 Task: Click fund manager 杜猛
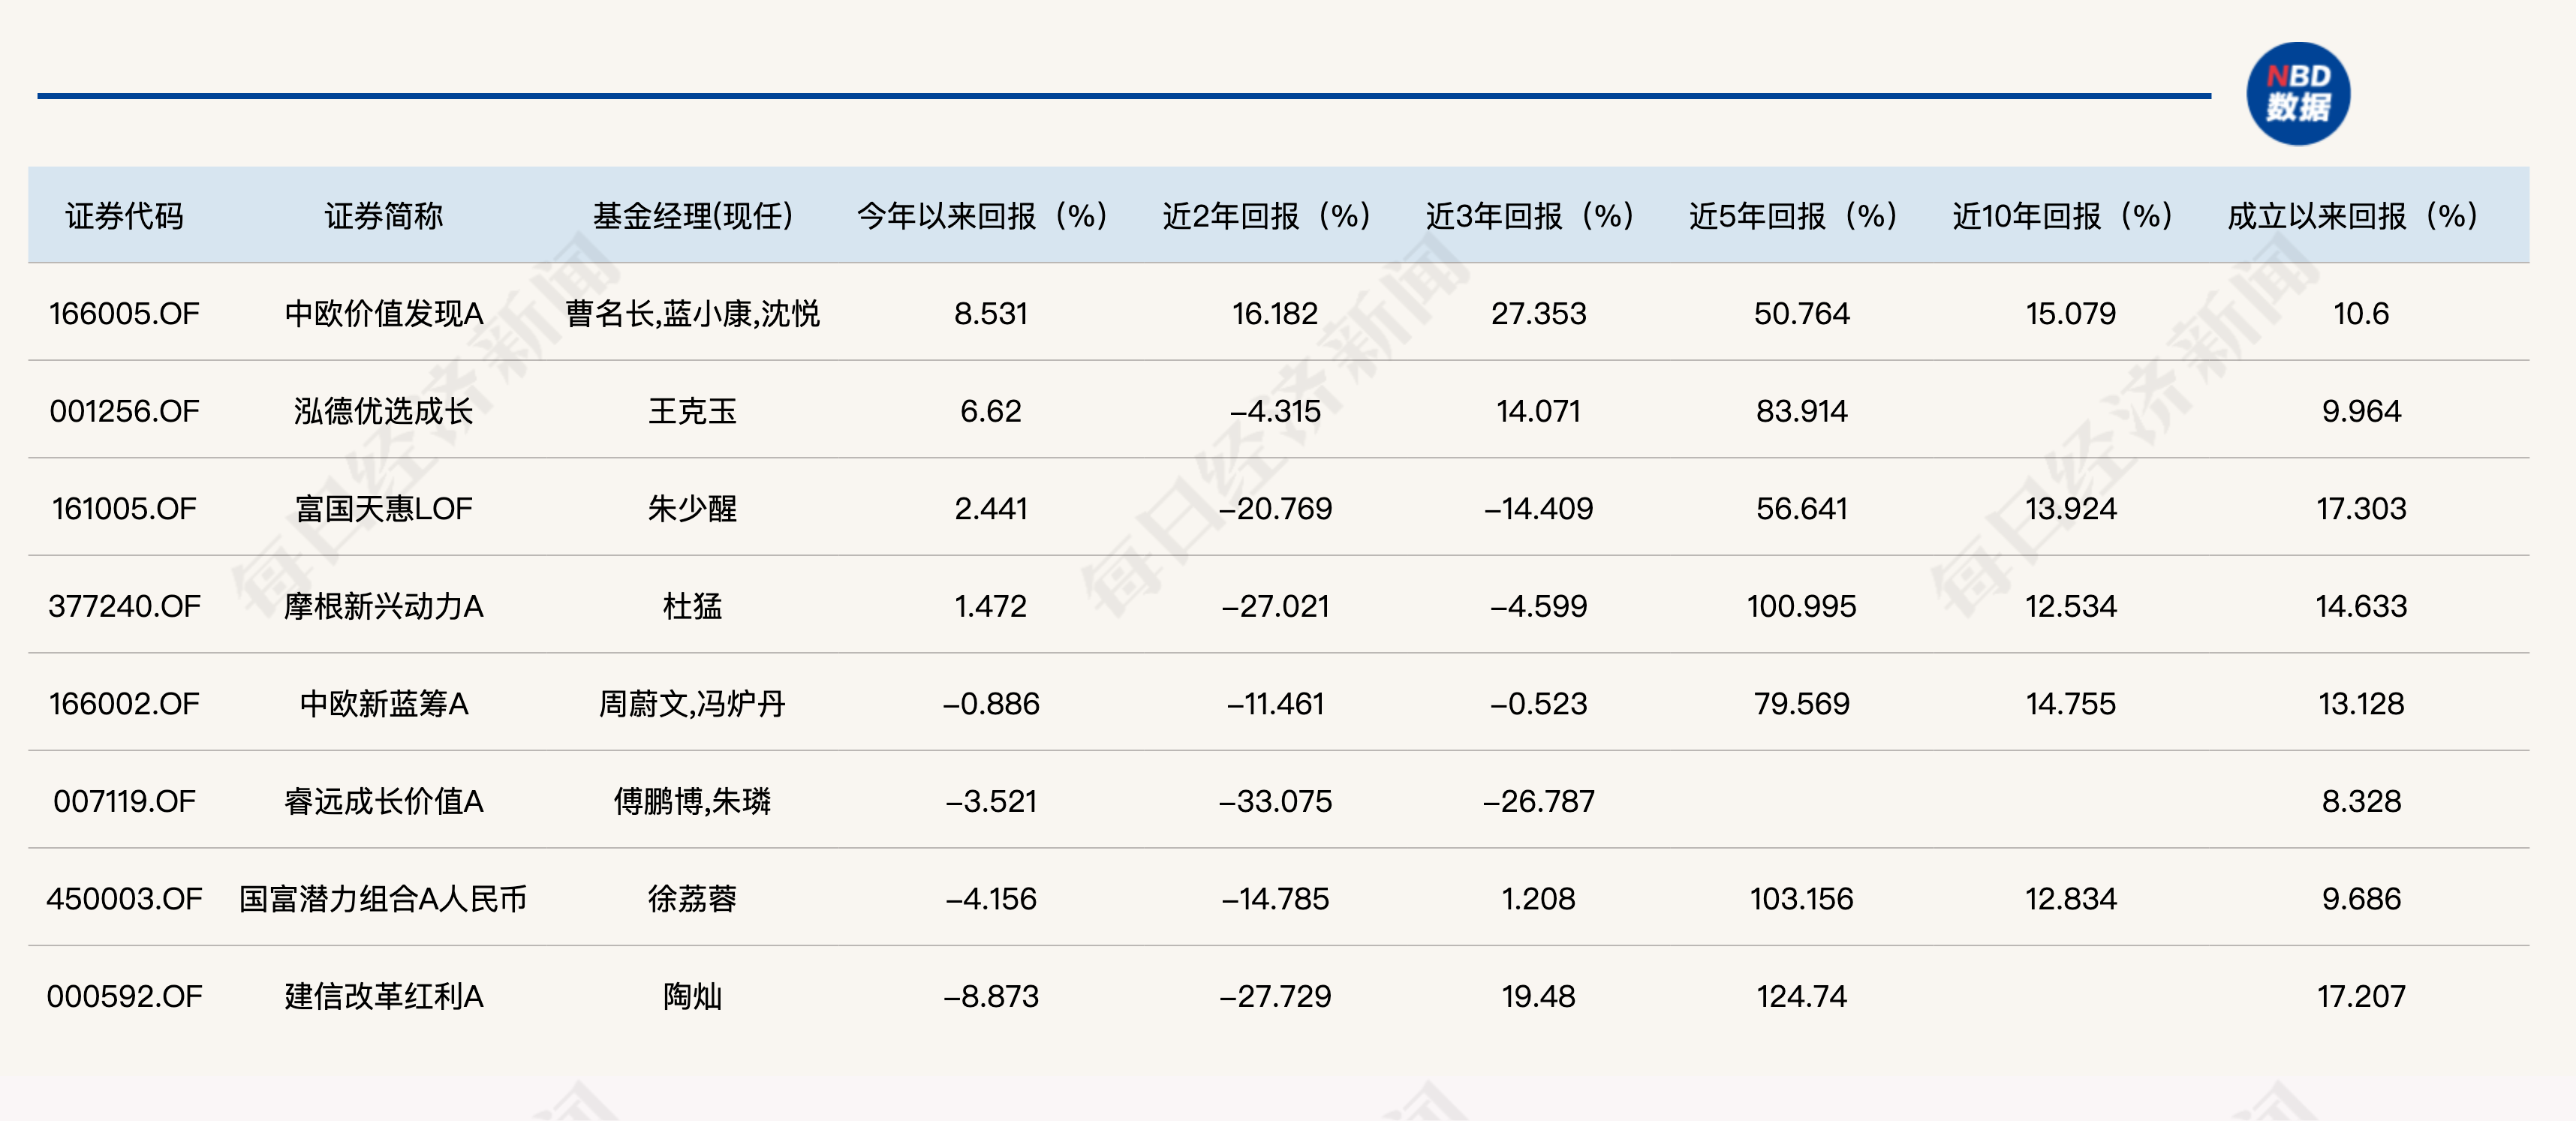point(692,606)
